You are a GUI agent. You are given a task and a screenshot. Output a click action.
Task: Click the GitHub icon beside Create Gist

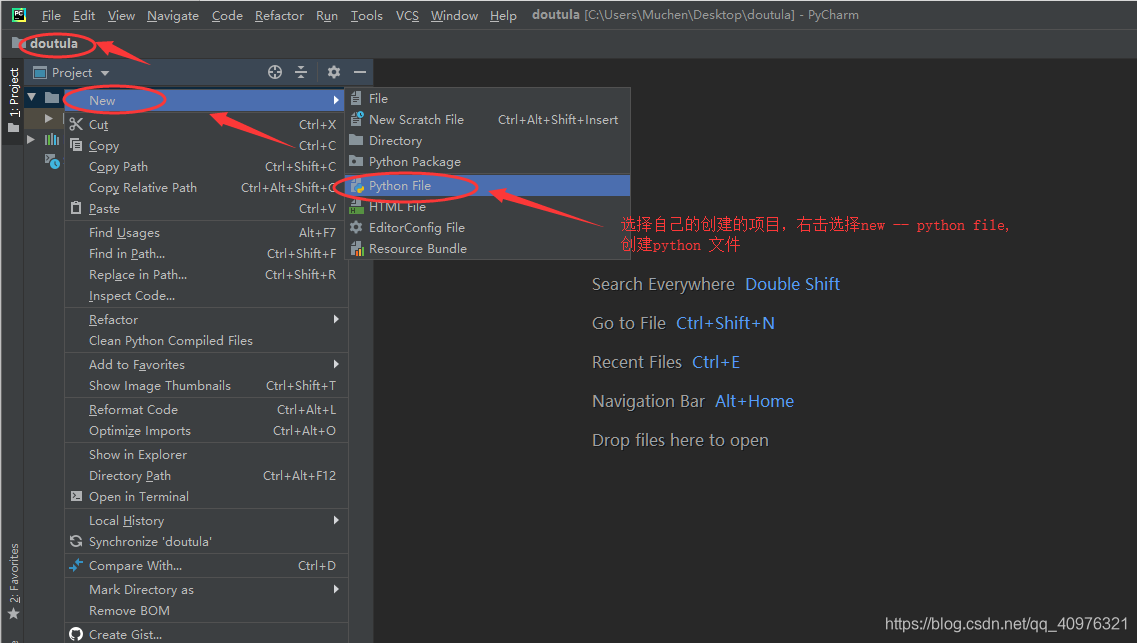point(76,634)
